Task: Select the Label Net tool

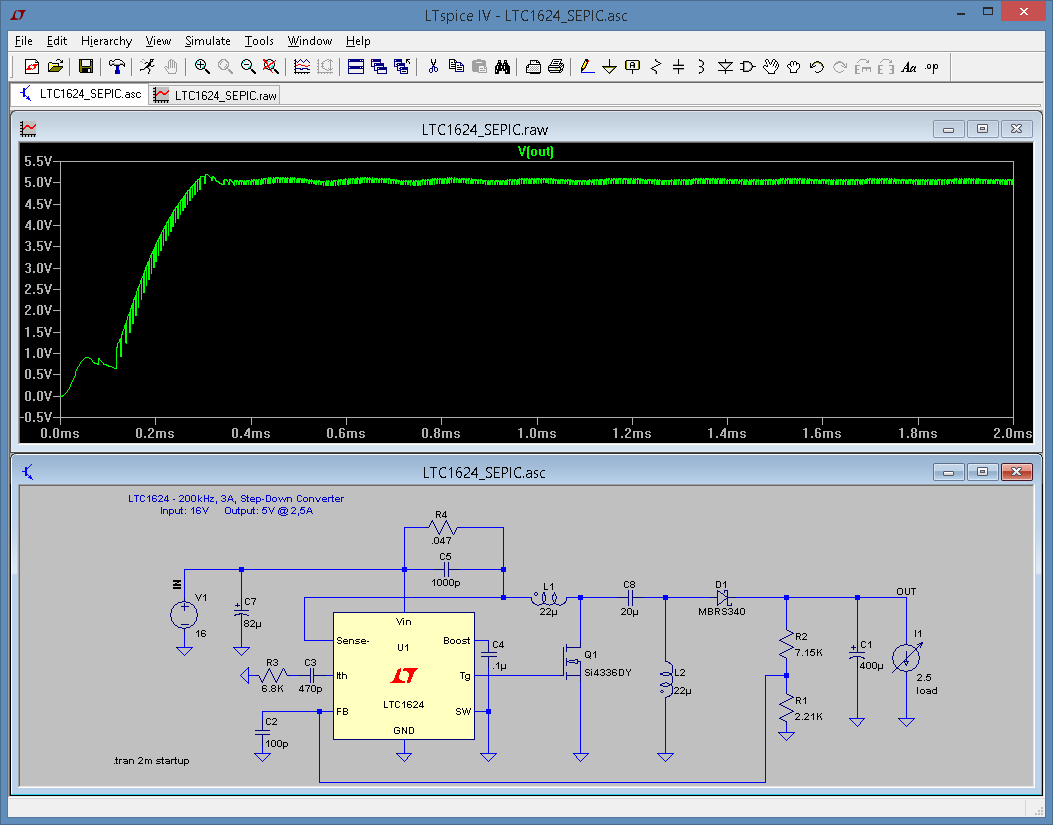Action: (x=632, y=67)
